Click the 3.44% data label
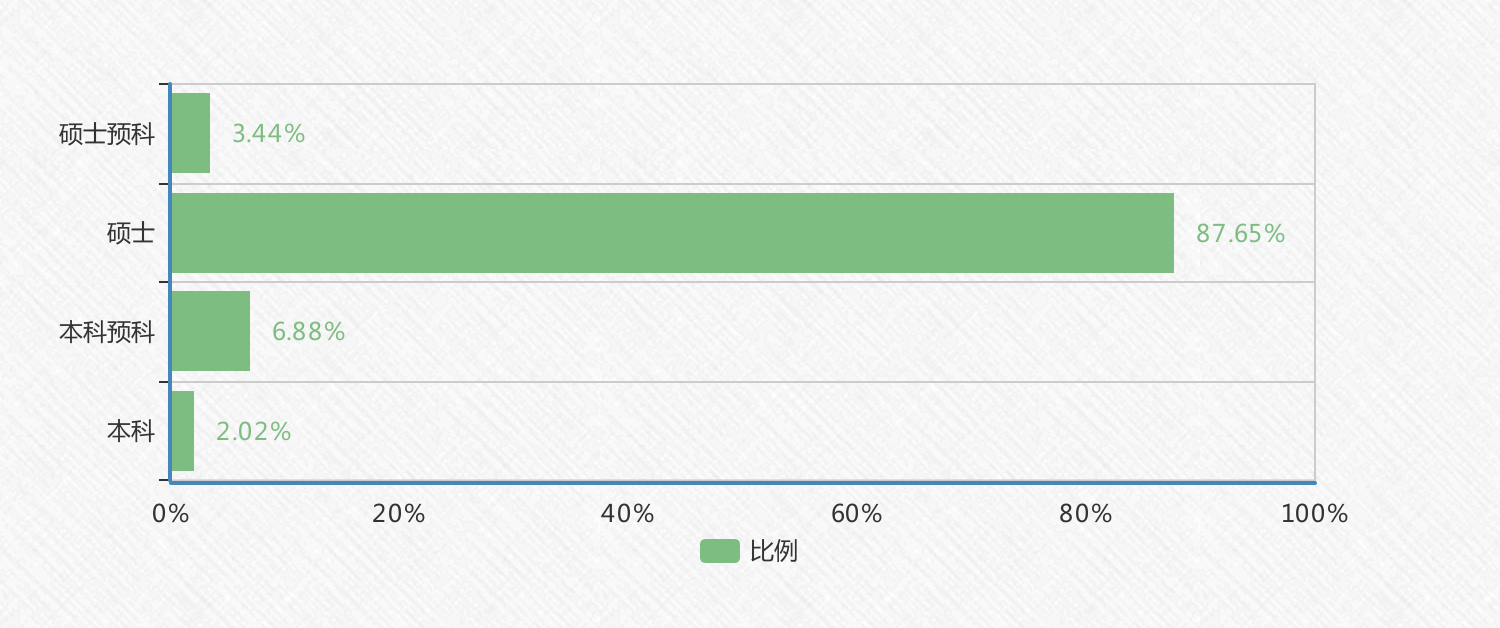Viewport: 1500px width, 628px height. pos(268,134)
